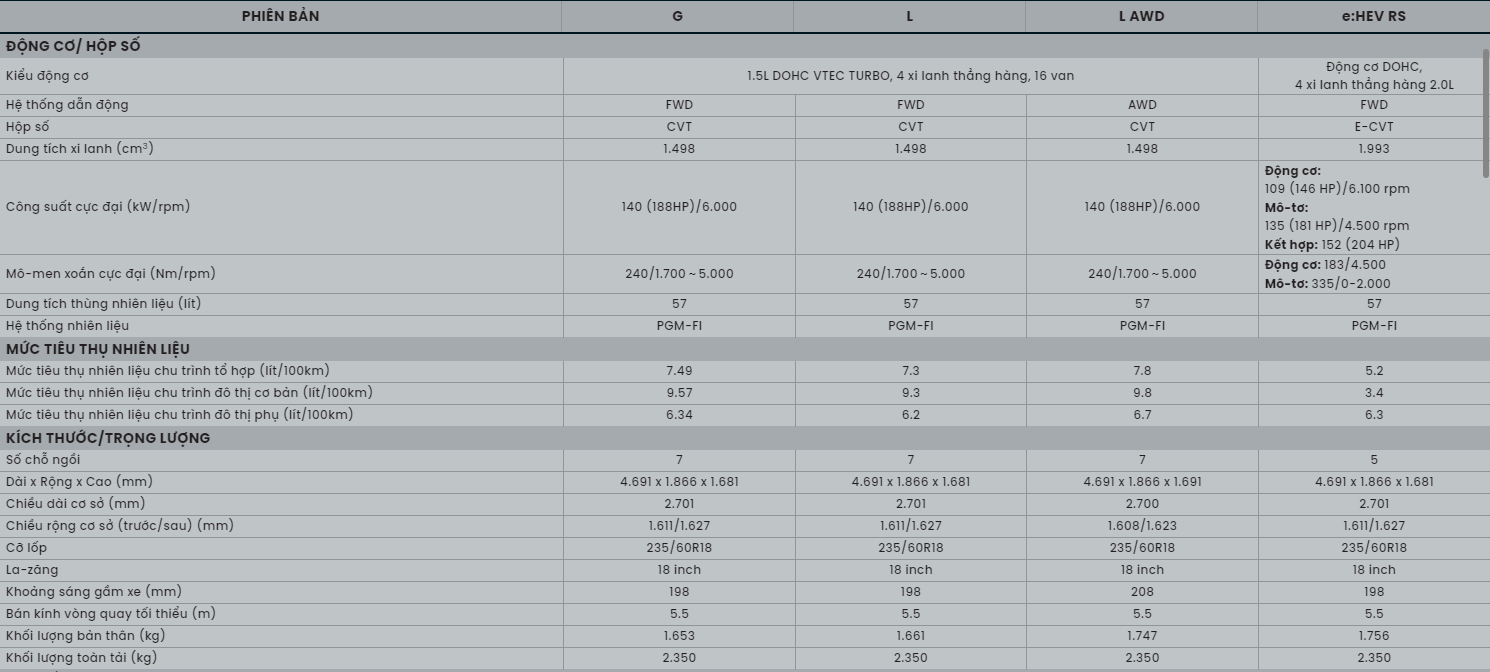Screen dimensions: 1490x672
Task: Click the E-CVT gearbox cell
Action: [x=1374, y=127]
